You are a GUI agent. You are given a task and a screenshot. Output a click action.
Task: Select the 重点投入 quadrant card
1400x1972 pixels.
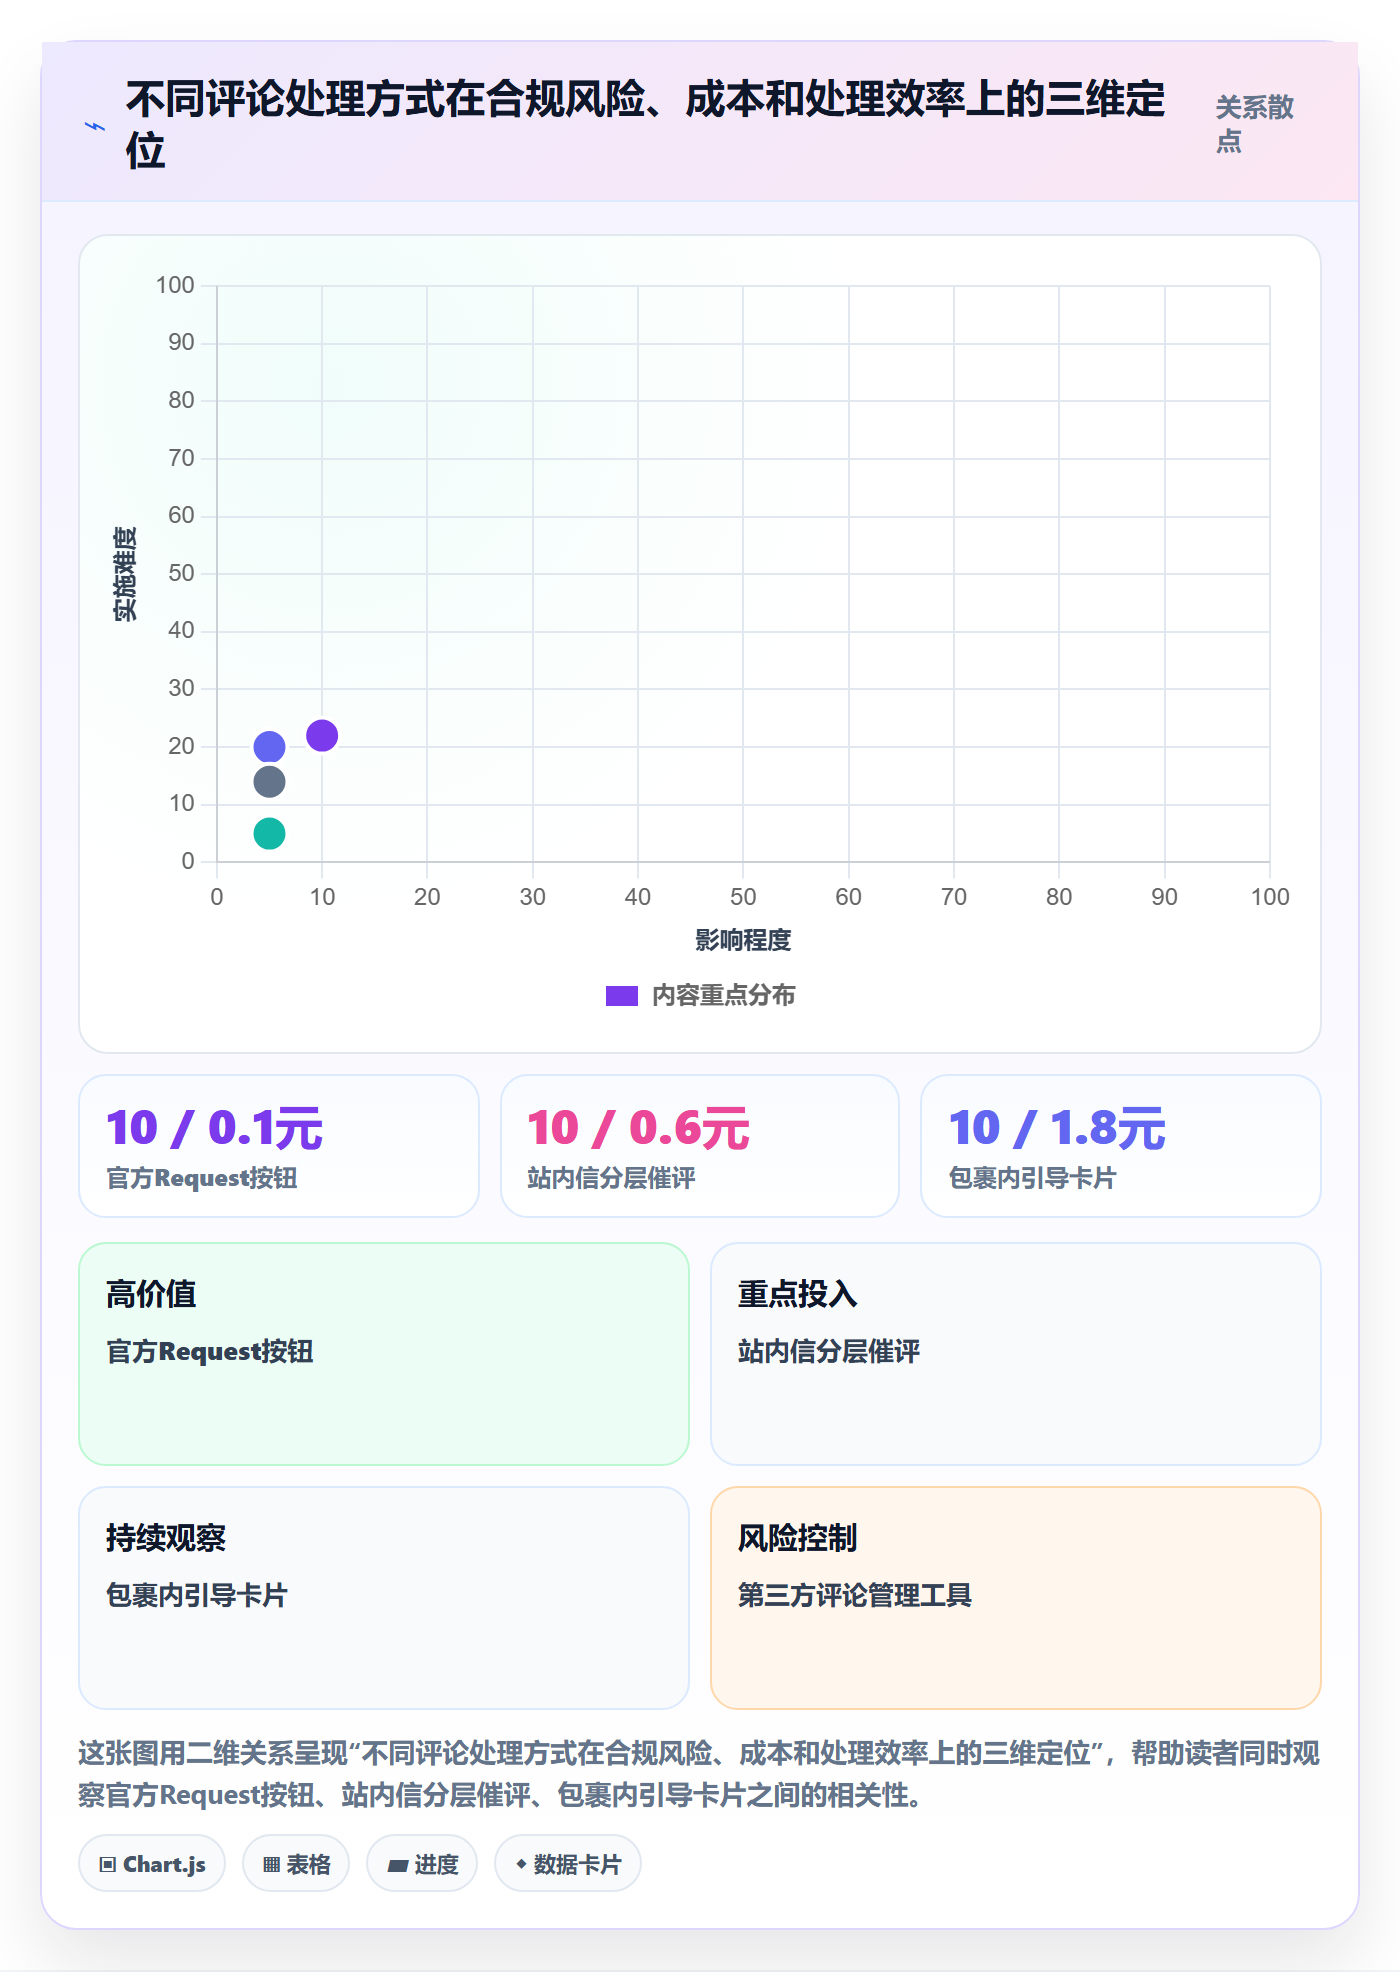point(1016,1354)
